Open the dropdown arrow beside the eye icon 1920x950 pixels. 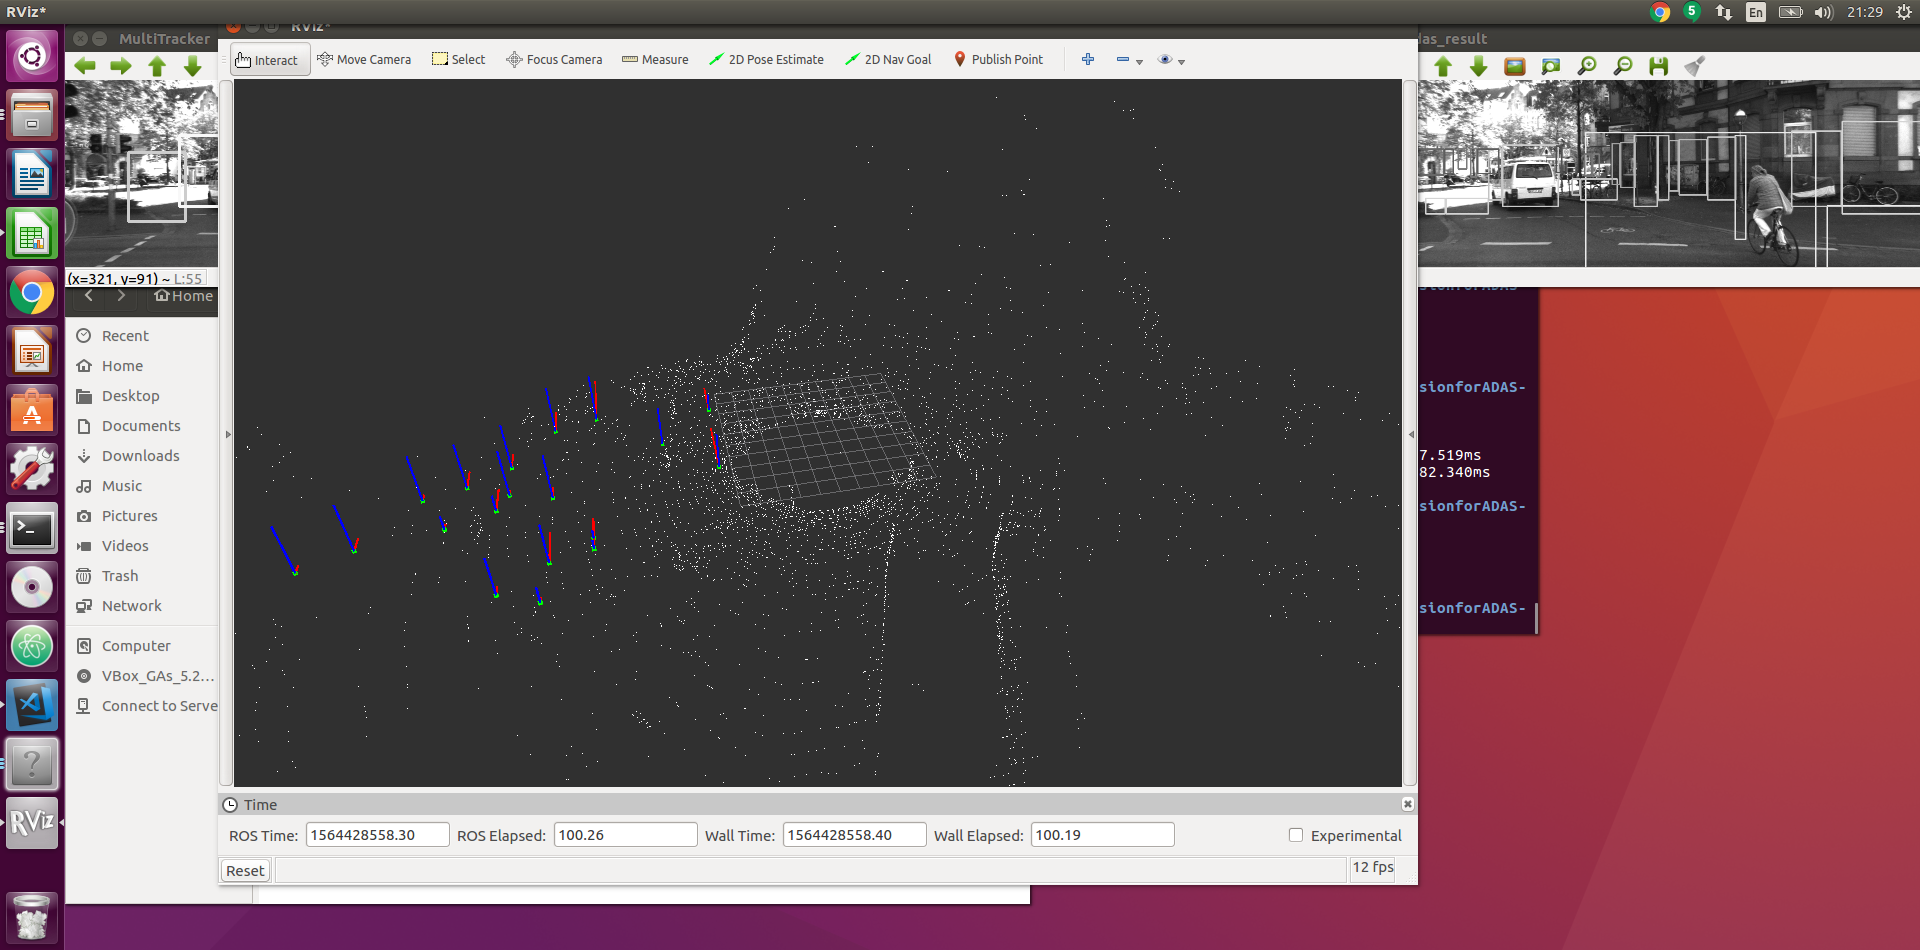click(x=1182, y=62)
